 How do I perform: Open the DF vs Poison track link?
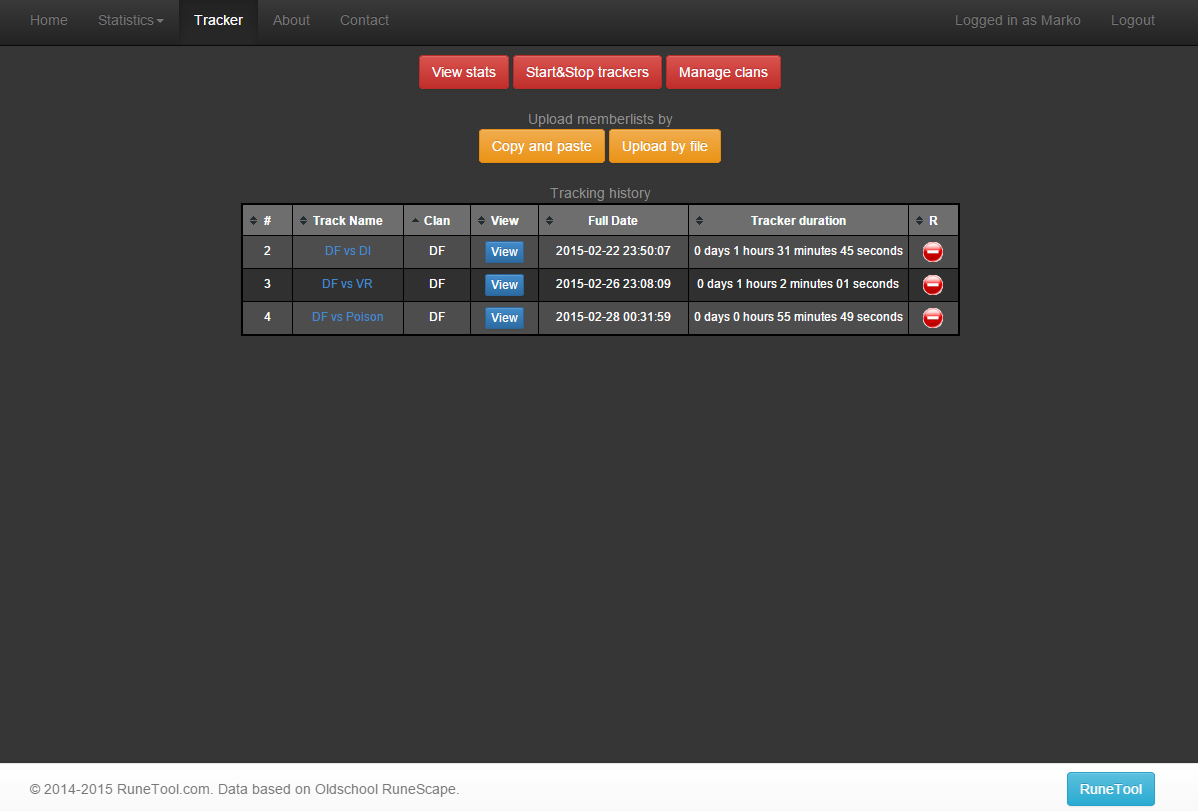pos(348,316)
